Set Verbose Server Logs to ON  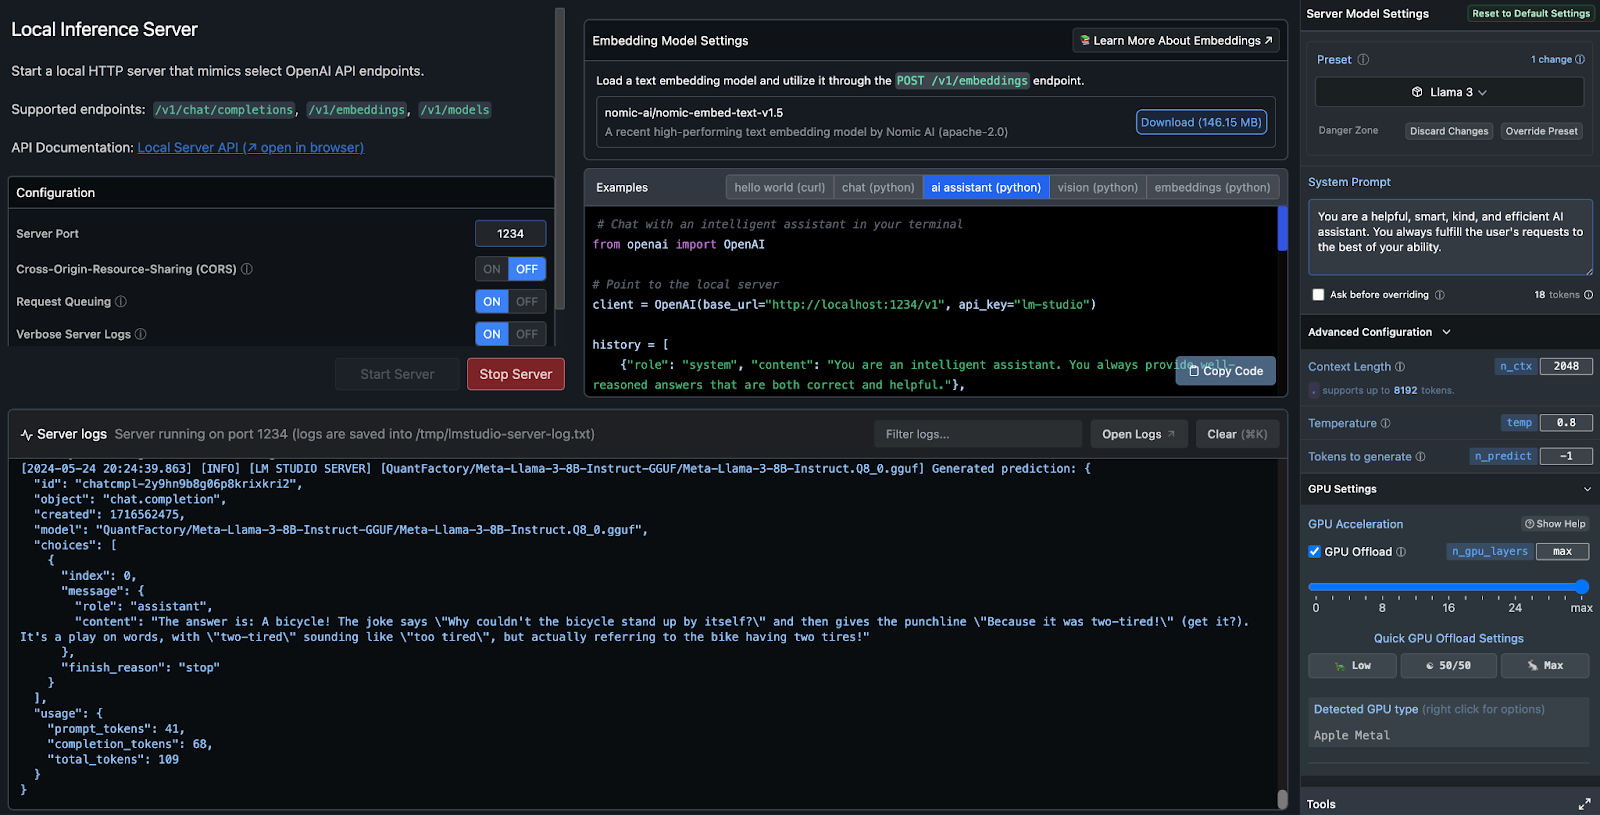[492, 334]
